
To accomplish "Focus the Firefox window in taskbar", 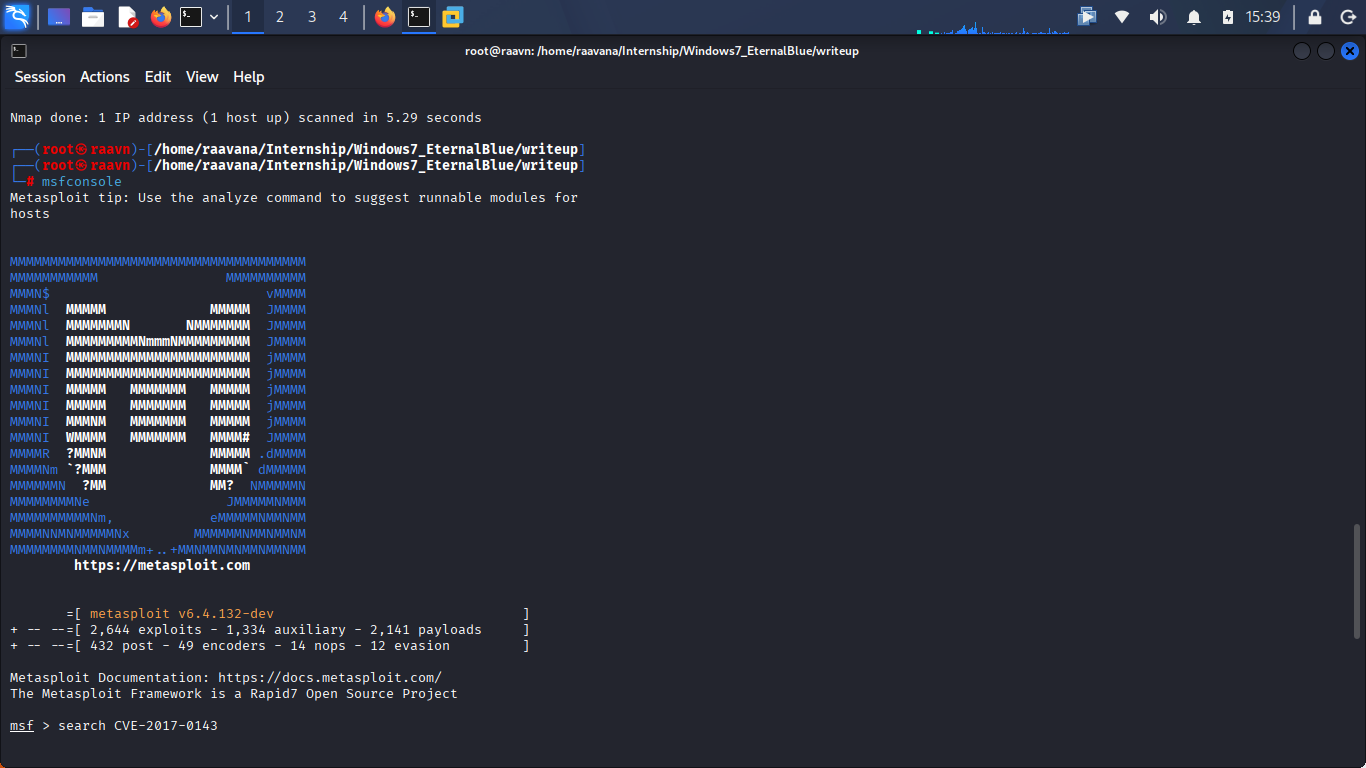I will pyautogui.click(x=385, y=17).
